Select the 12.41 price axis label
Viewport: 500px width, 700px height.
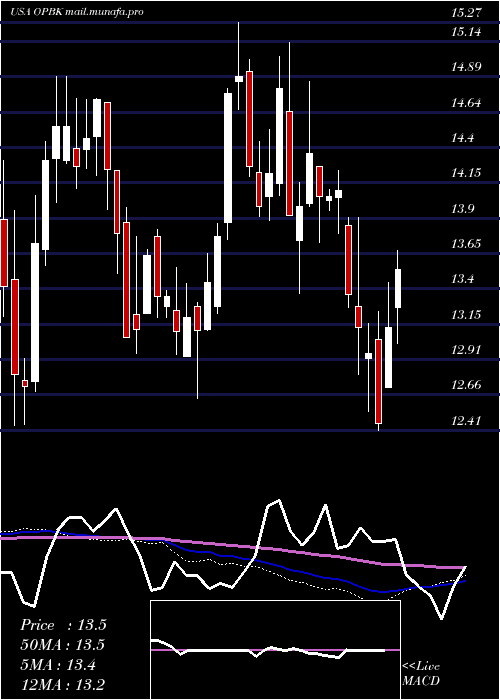pyautogui.click(x=466, y=421)
